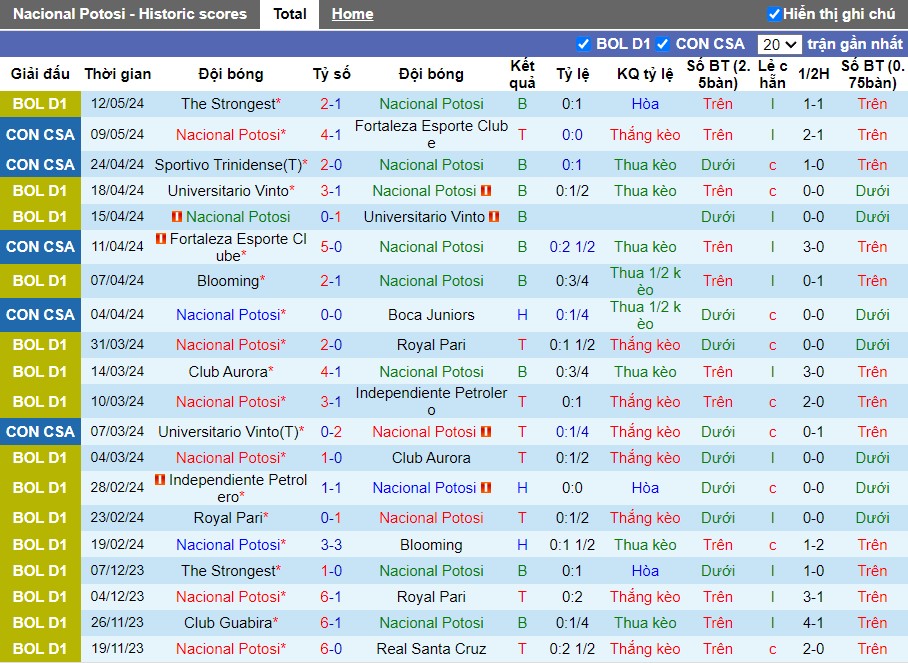Click the Tỷ lệ column header
The width and height of the screenshot is (908, 663).
572,74
